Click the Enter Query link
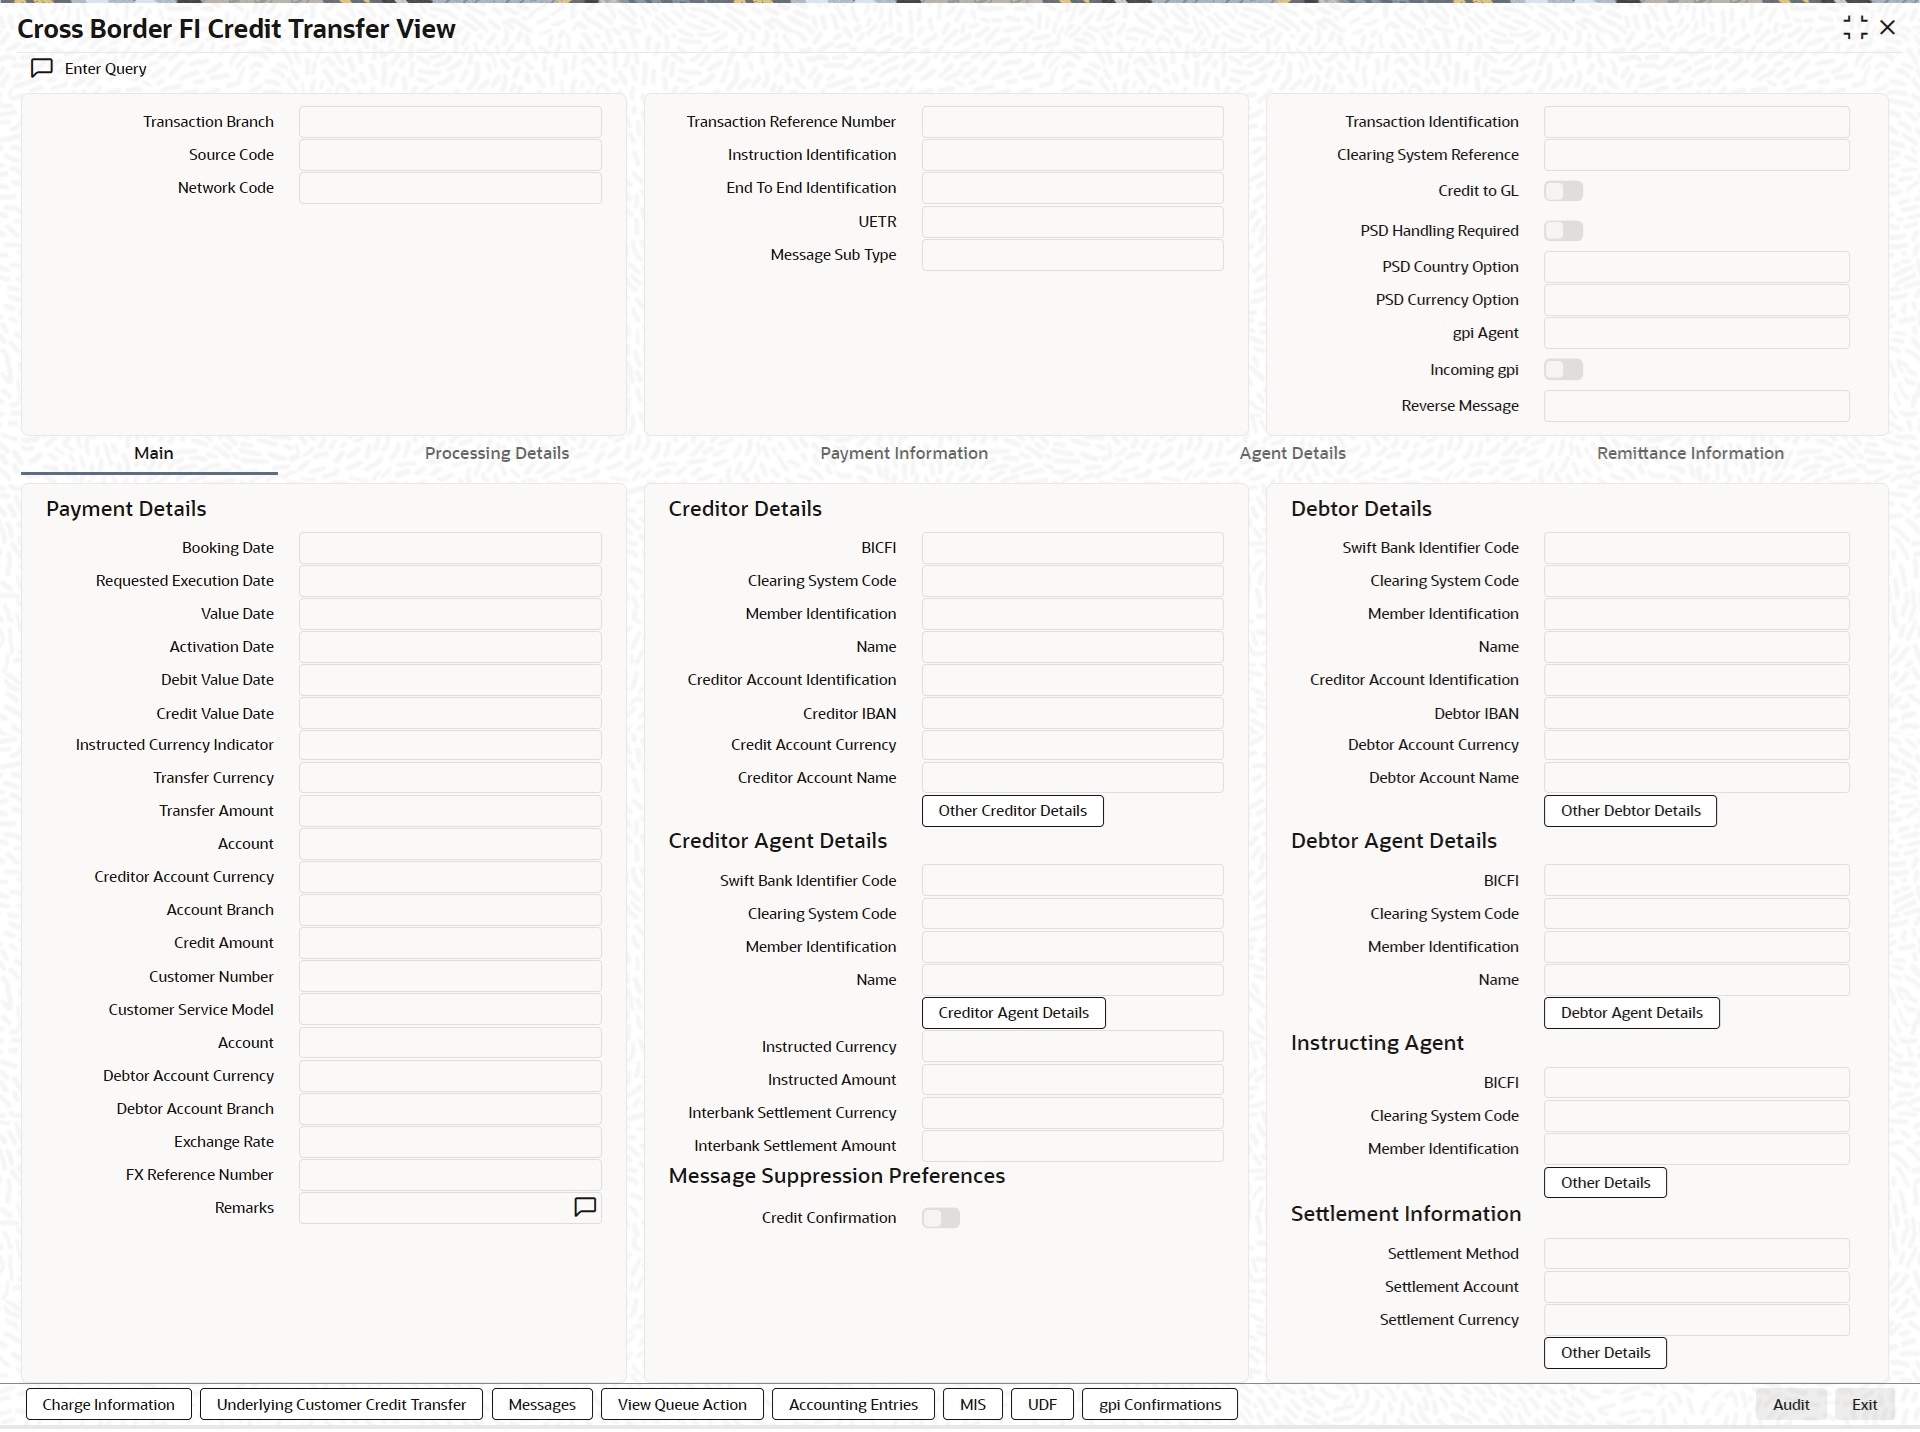The image size is (1920, 1432). coord(106,69)
